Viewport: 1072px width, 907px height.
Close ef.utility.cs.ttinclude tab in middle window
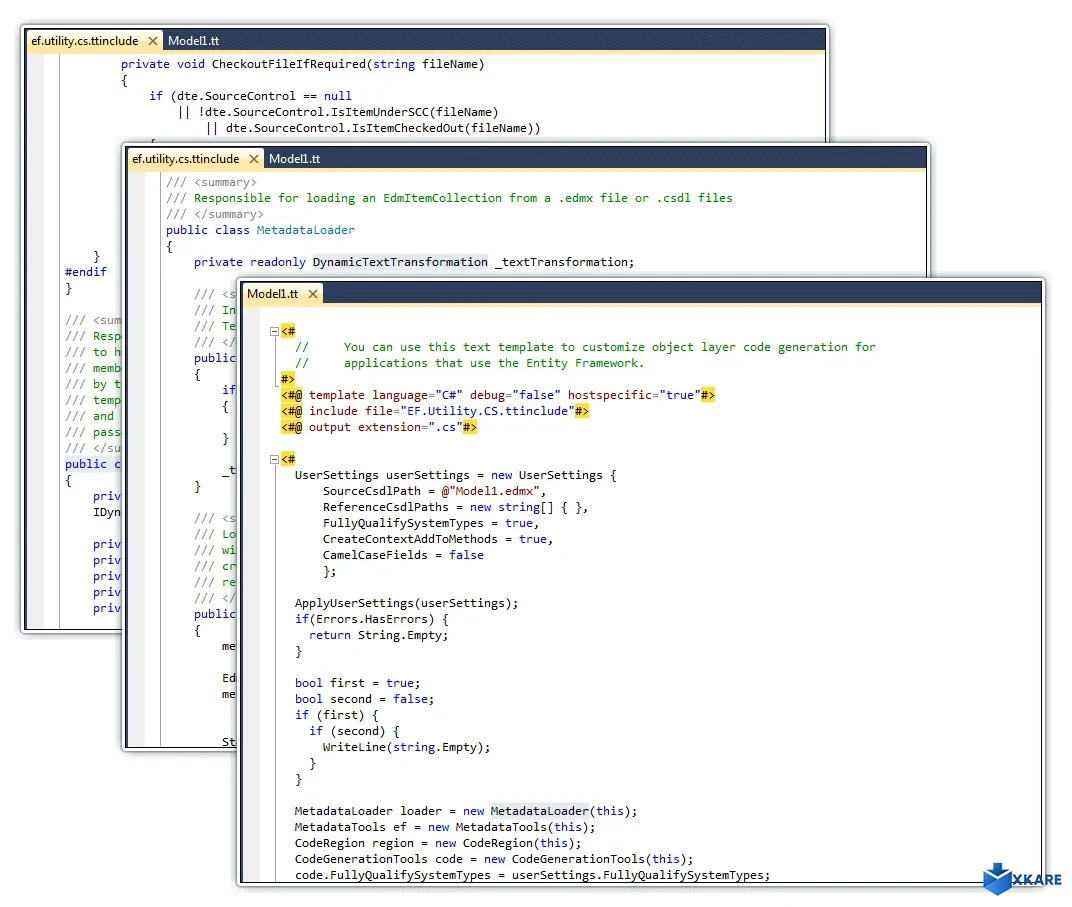click(254, 159)
